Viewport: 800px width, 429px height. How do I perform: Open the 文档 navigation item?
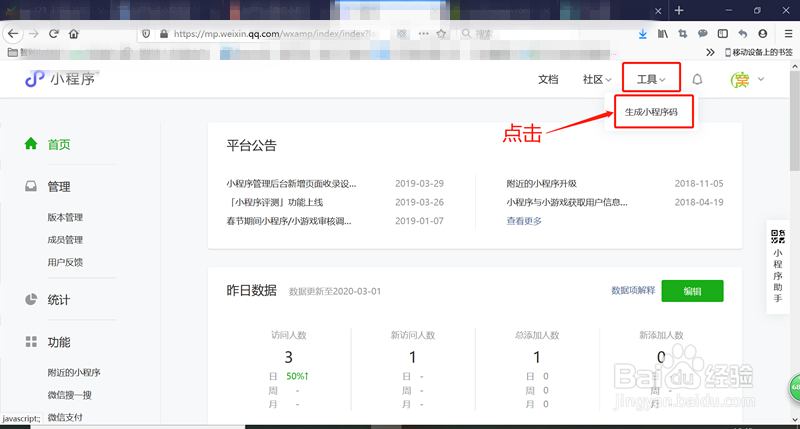(x=548, y=79)
